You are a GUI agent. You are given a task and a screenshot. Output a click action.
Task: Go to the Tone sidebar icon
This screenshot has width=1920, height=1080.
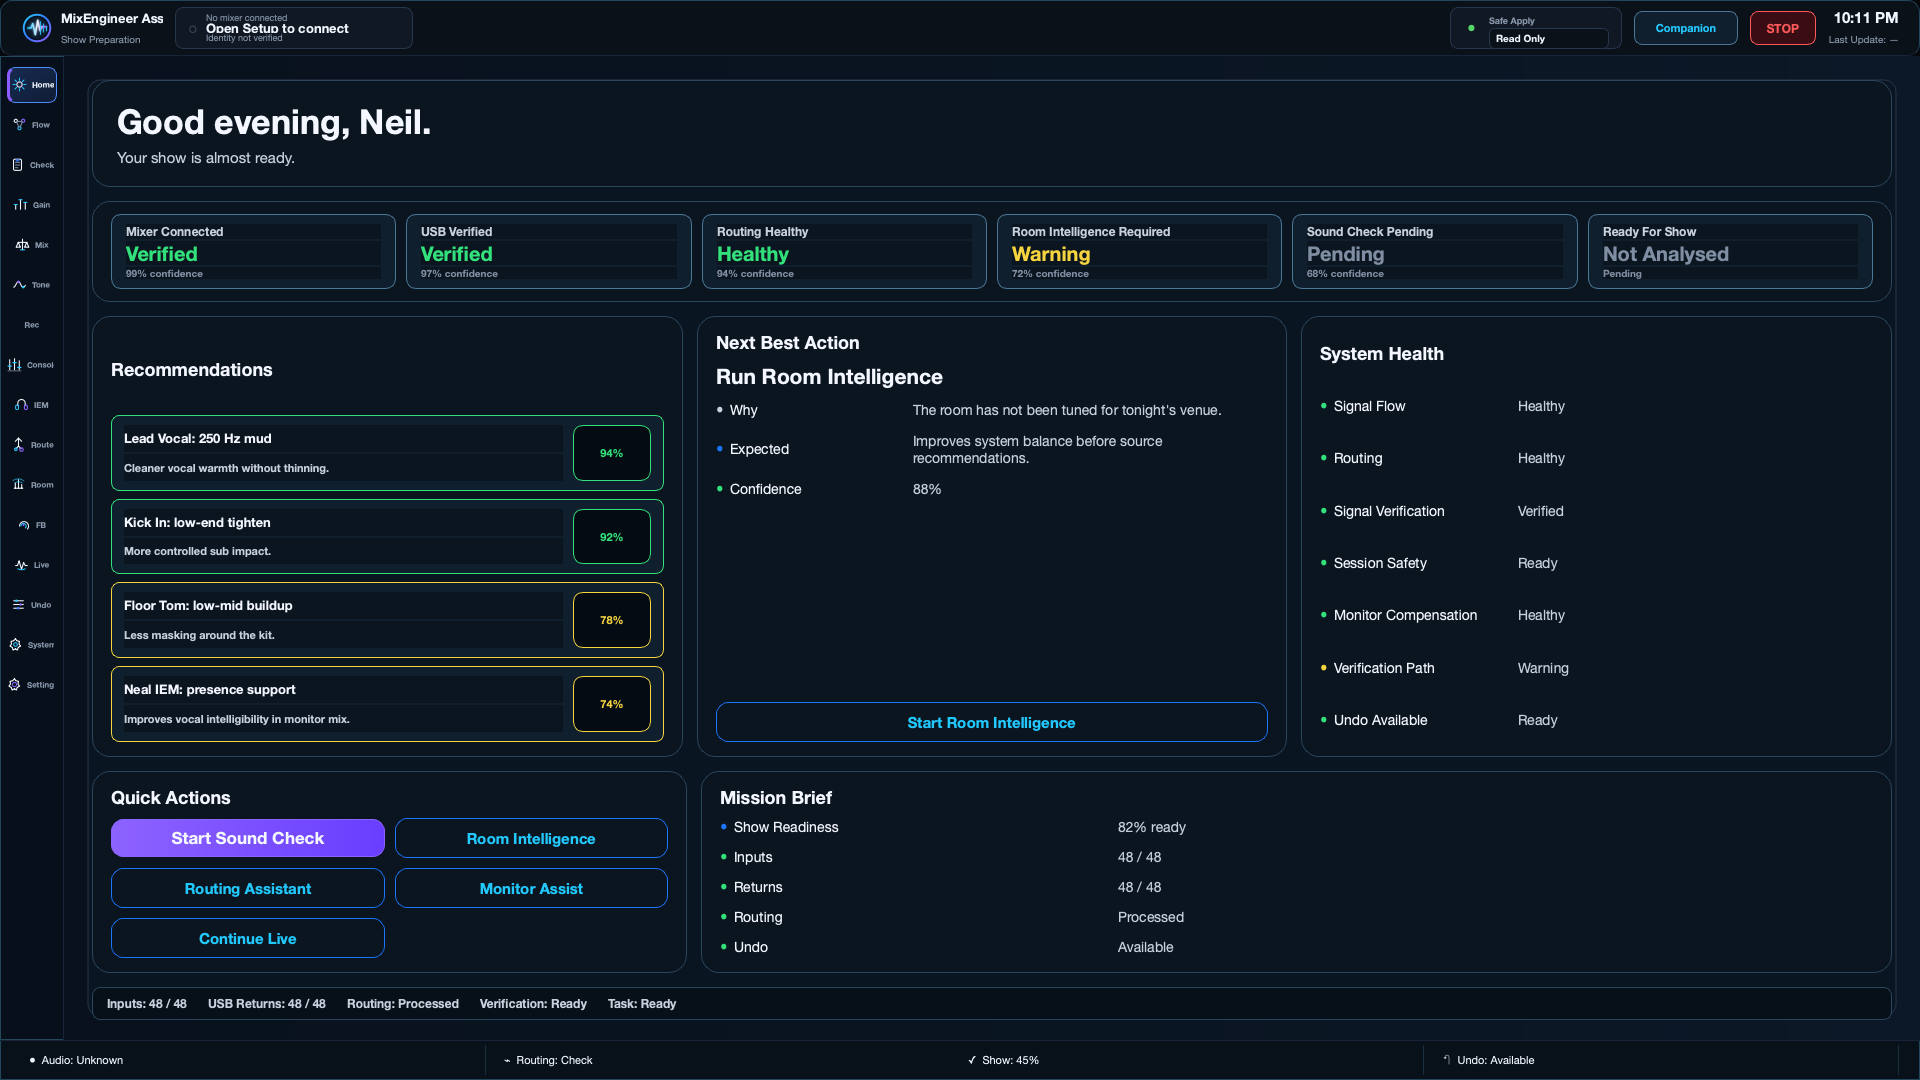(32, 285)
